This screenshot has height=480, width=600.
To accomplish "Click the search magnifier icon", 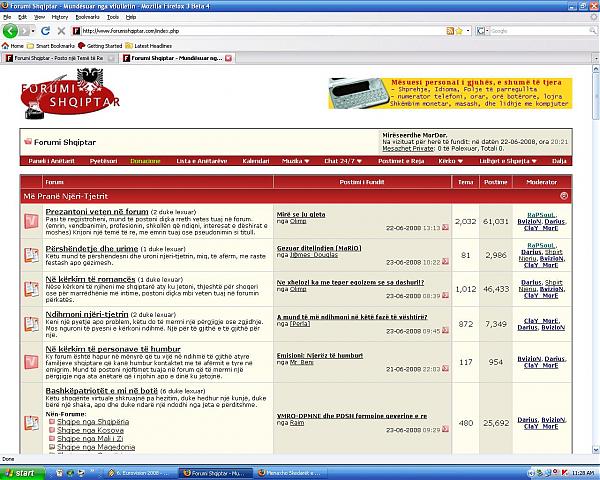I will click(x=593, y=31).
